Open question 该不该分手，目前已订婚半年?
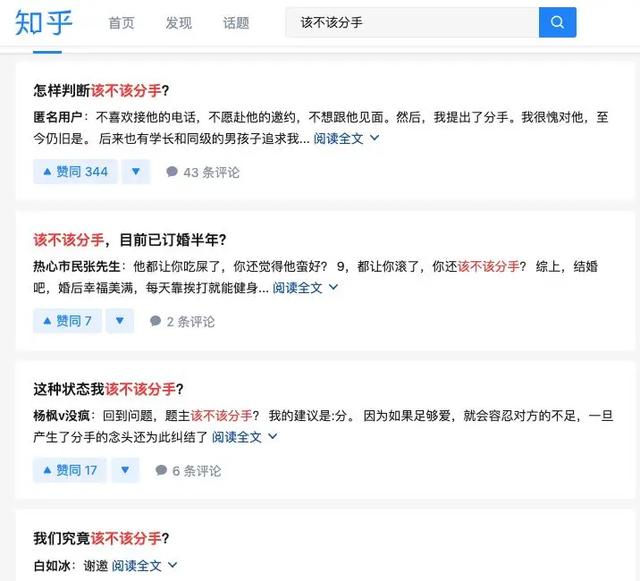Image resolution: width=640 pixels, height=581 pixels. 130,240
